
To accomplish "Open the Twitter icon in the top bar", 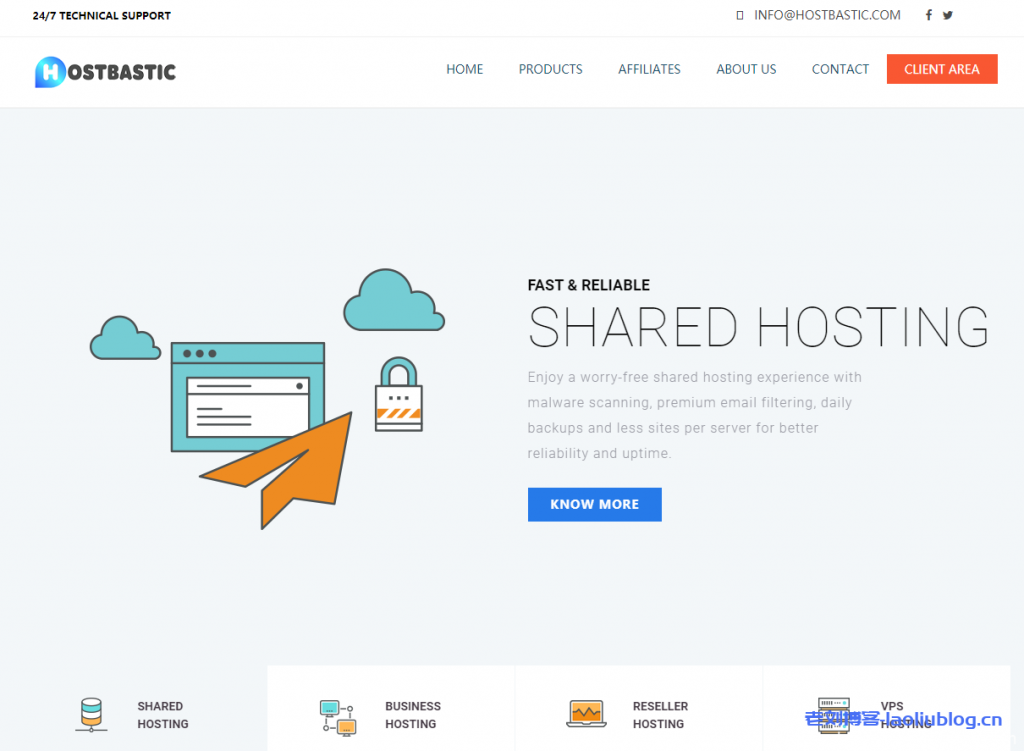I will pyautogui.click(x=948, y=15).
